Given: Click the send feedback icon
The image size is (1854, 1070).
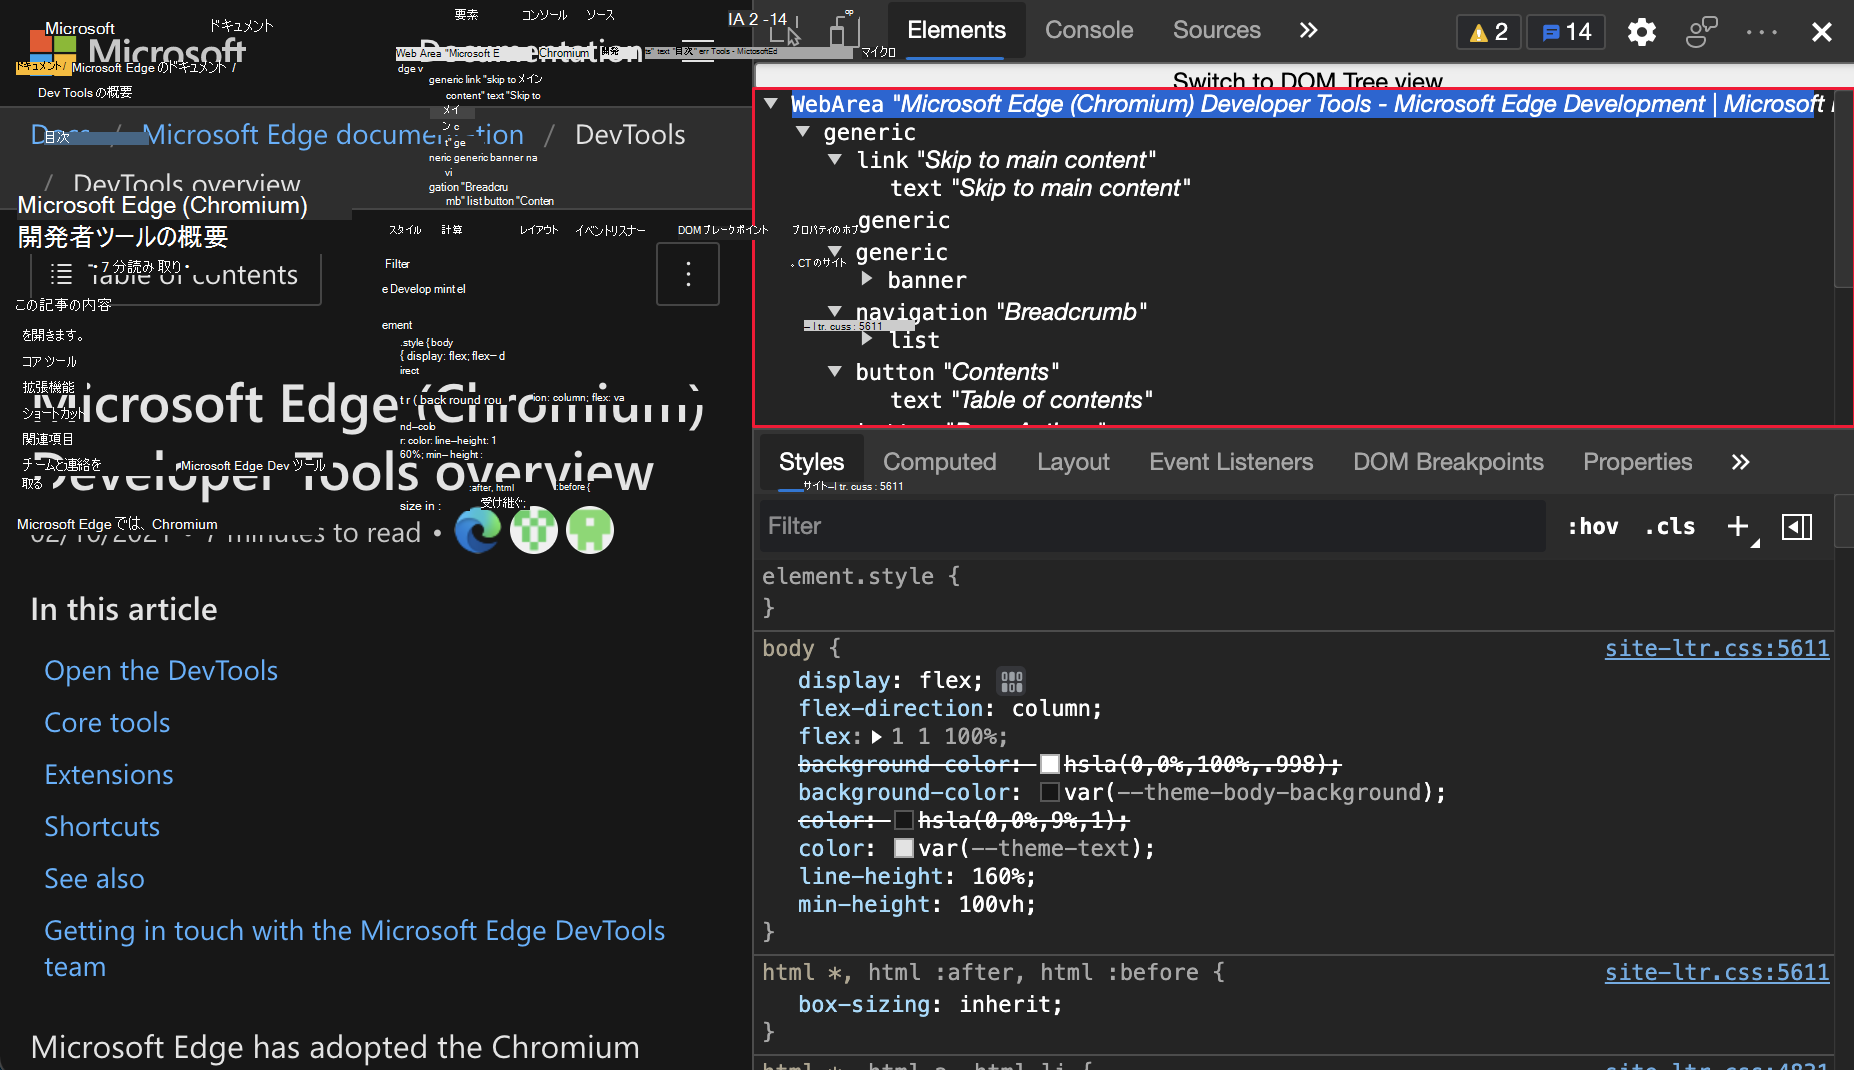Looking at the screenshot, I should coord(1701,32).
